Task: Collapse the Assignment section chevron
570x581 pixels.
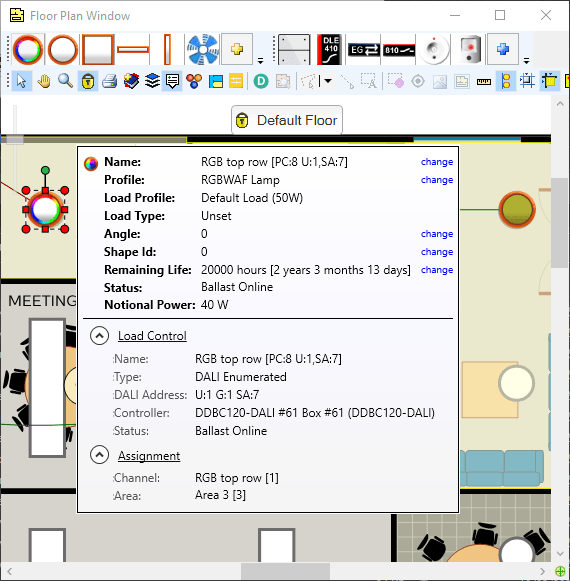Action: (99, 455)
